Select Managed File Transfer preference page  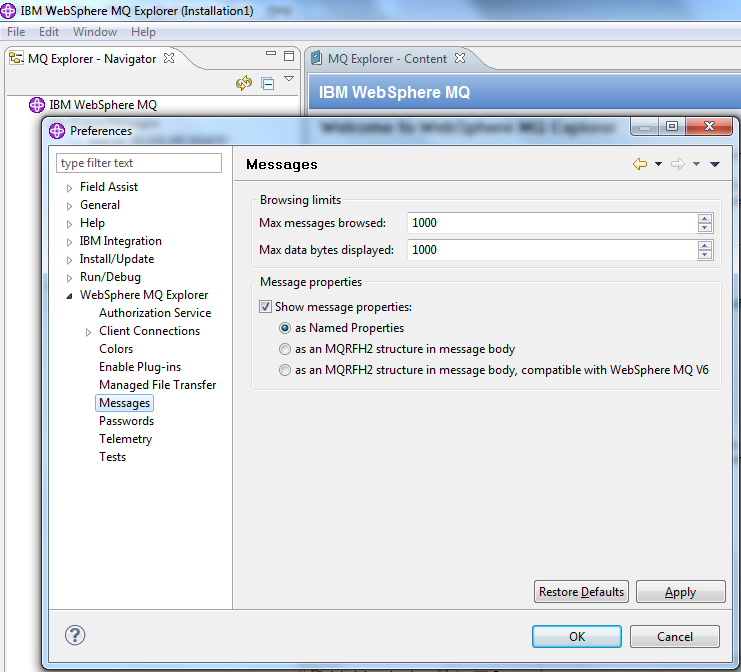pyautogui.click(x=157, y=385)
